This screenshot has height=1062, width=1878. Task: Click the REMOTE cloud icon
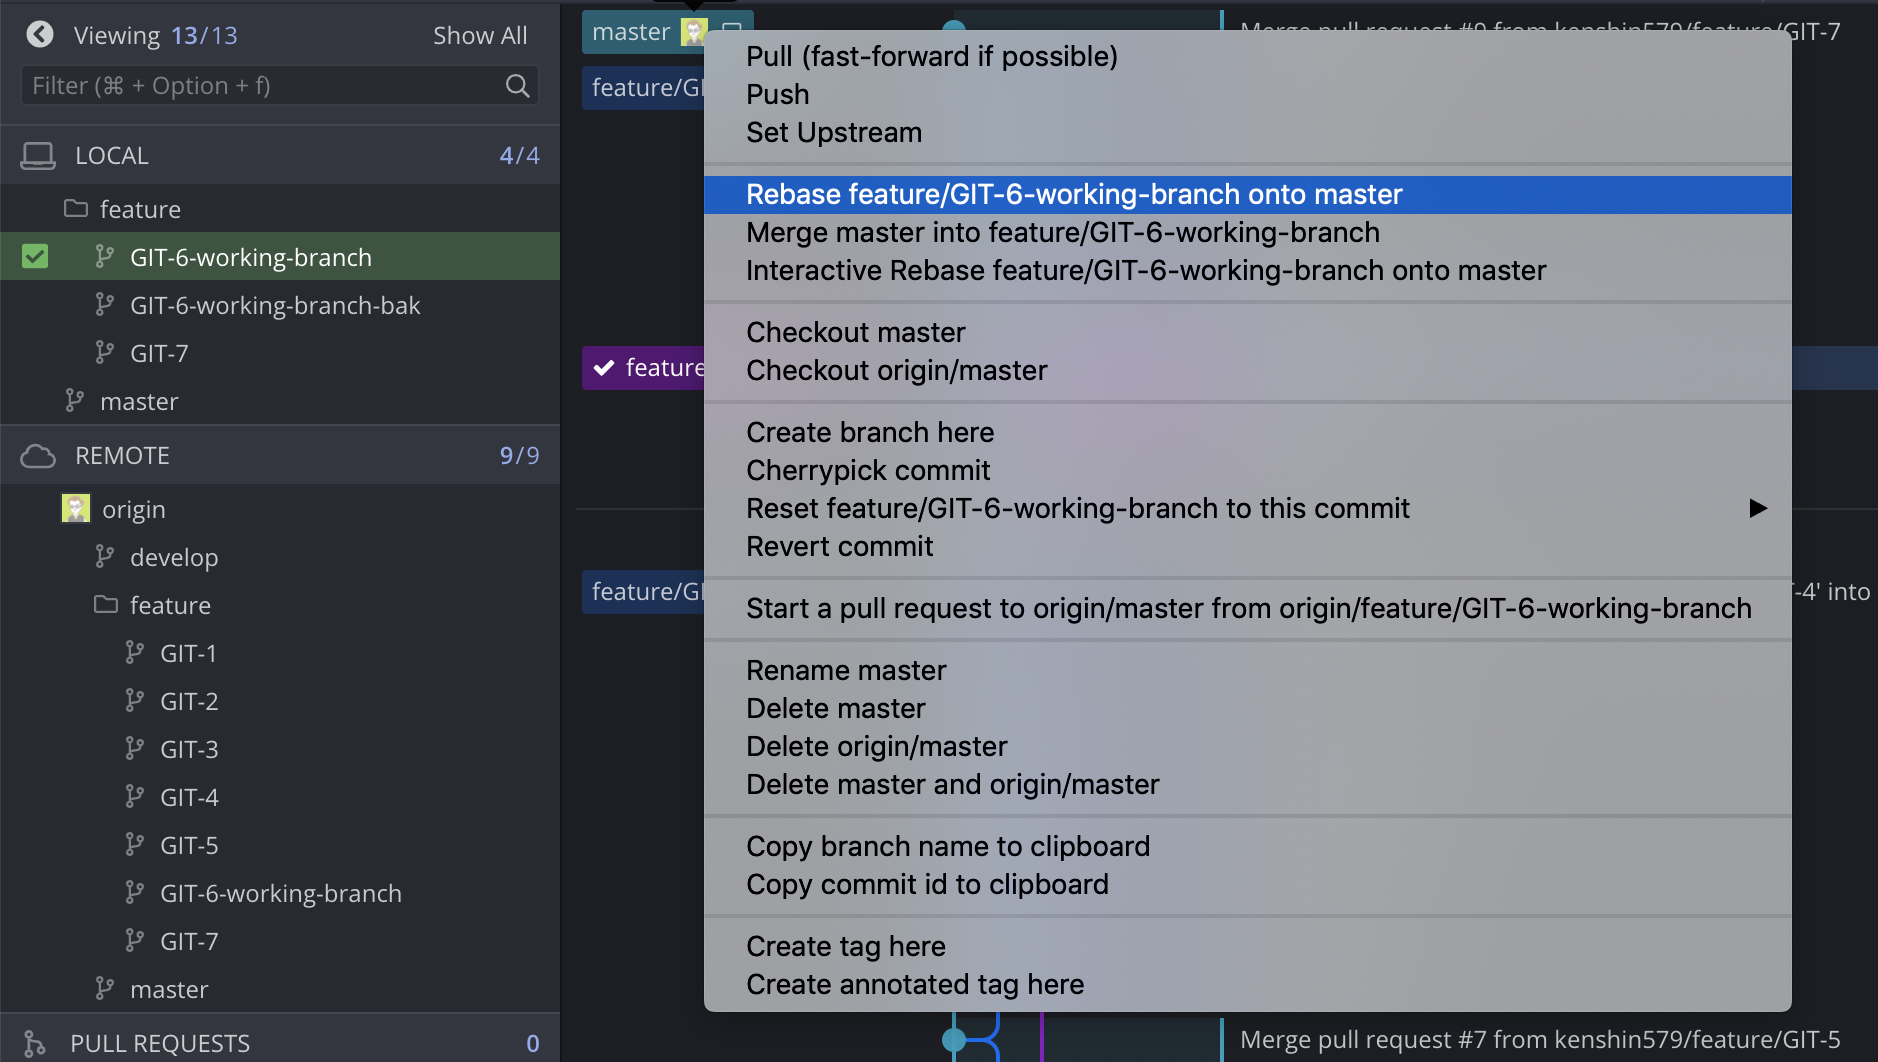point(38,456)
